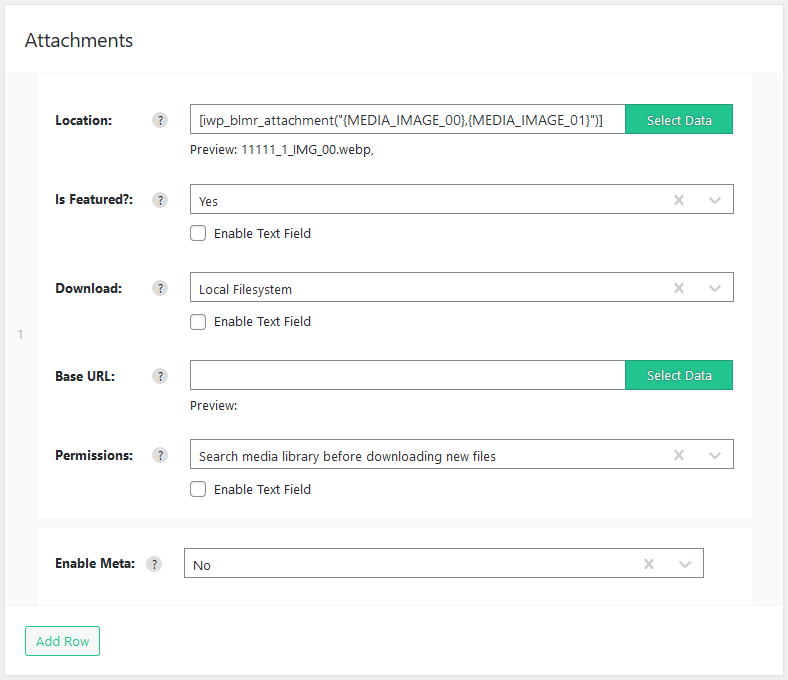View the Permissions help question mark

pos(160,455)
